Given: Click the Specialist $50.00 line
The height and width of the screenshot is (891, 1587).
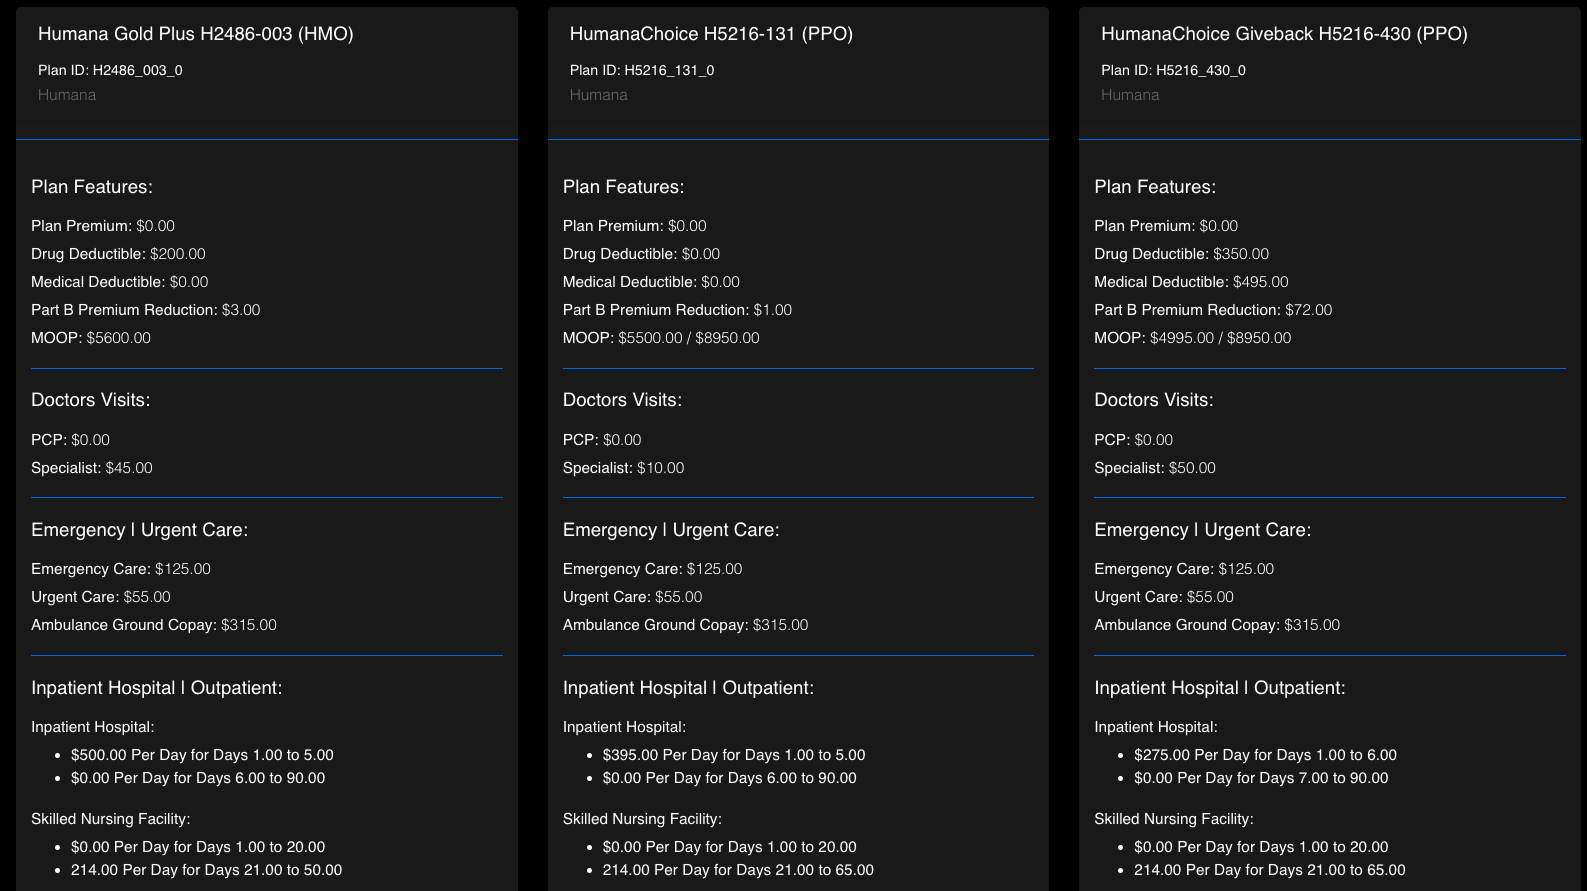Looking at the screenshot, I should (1155, 468).
